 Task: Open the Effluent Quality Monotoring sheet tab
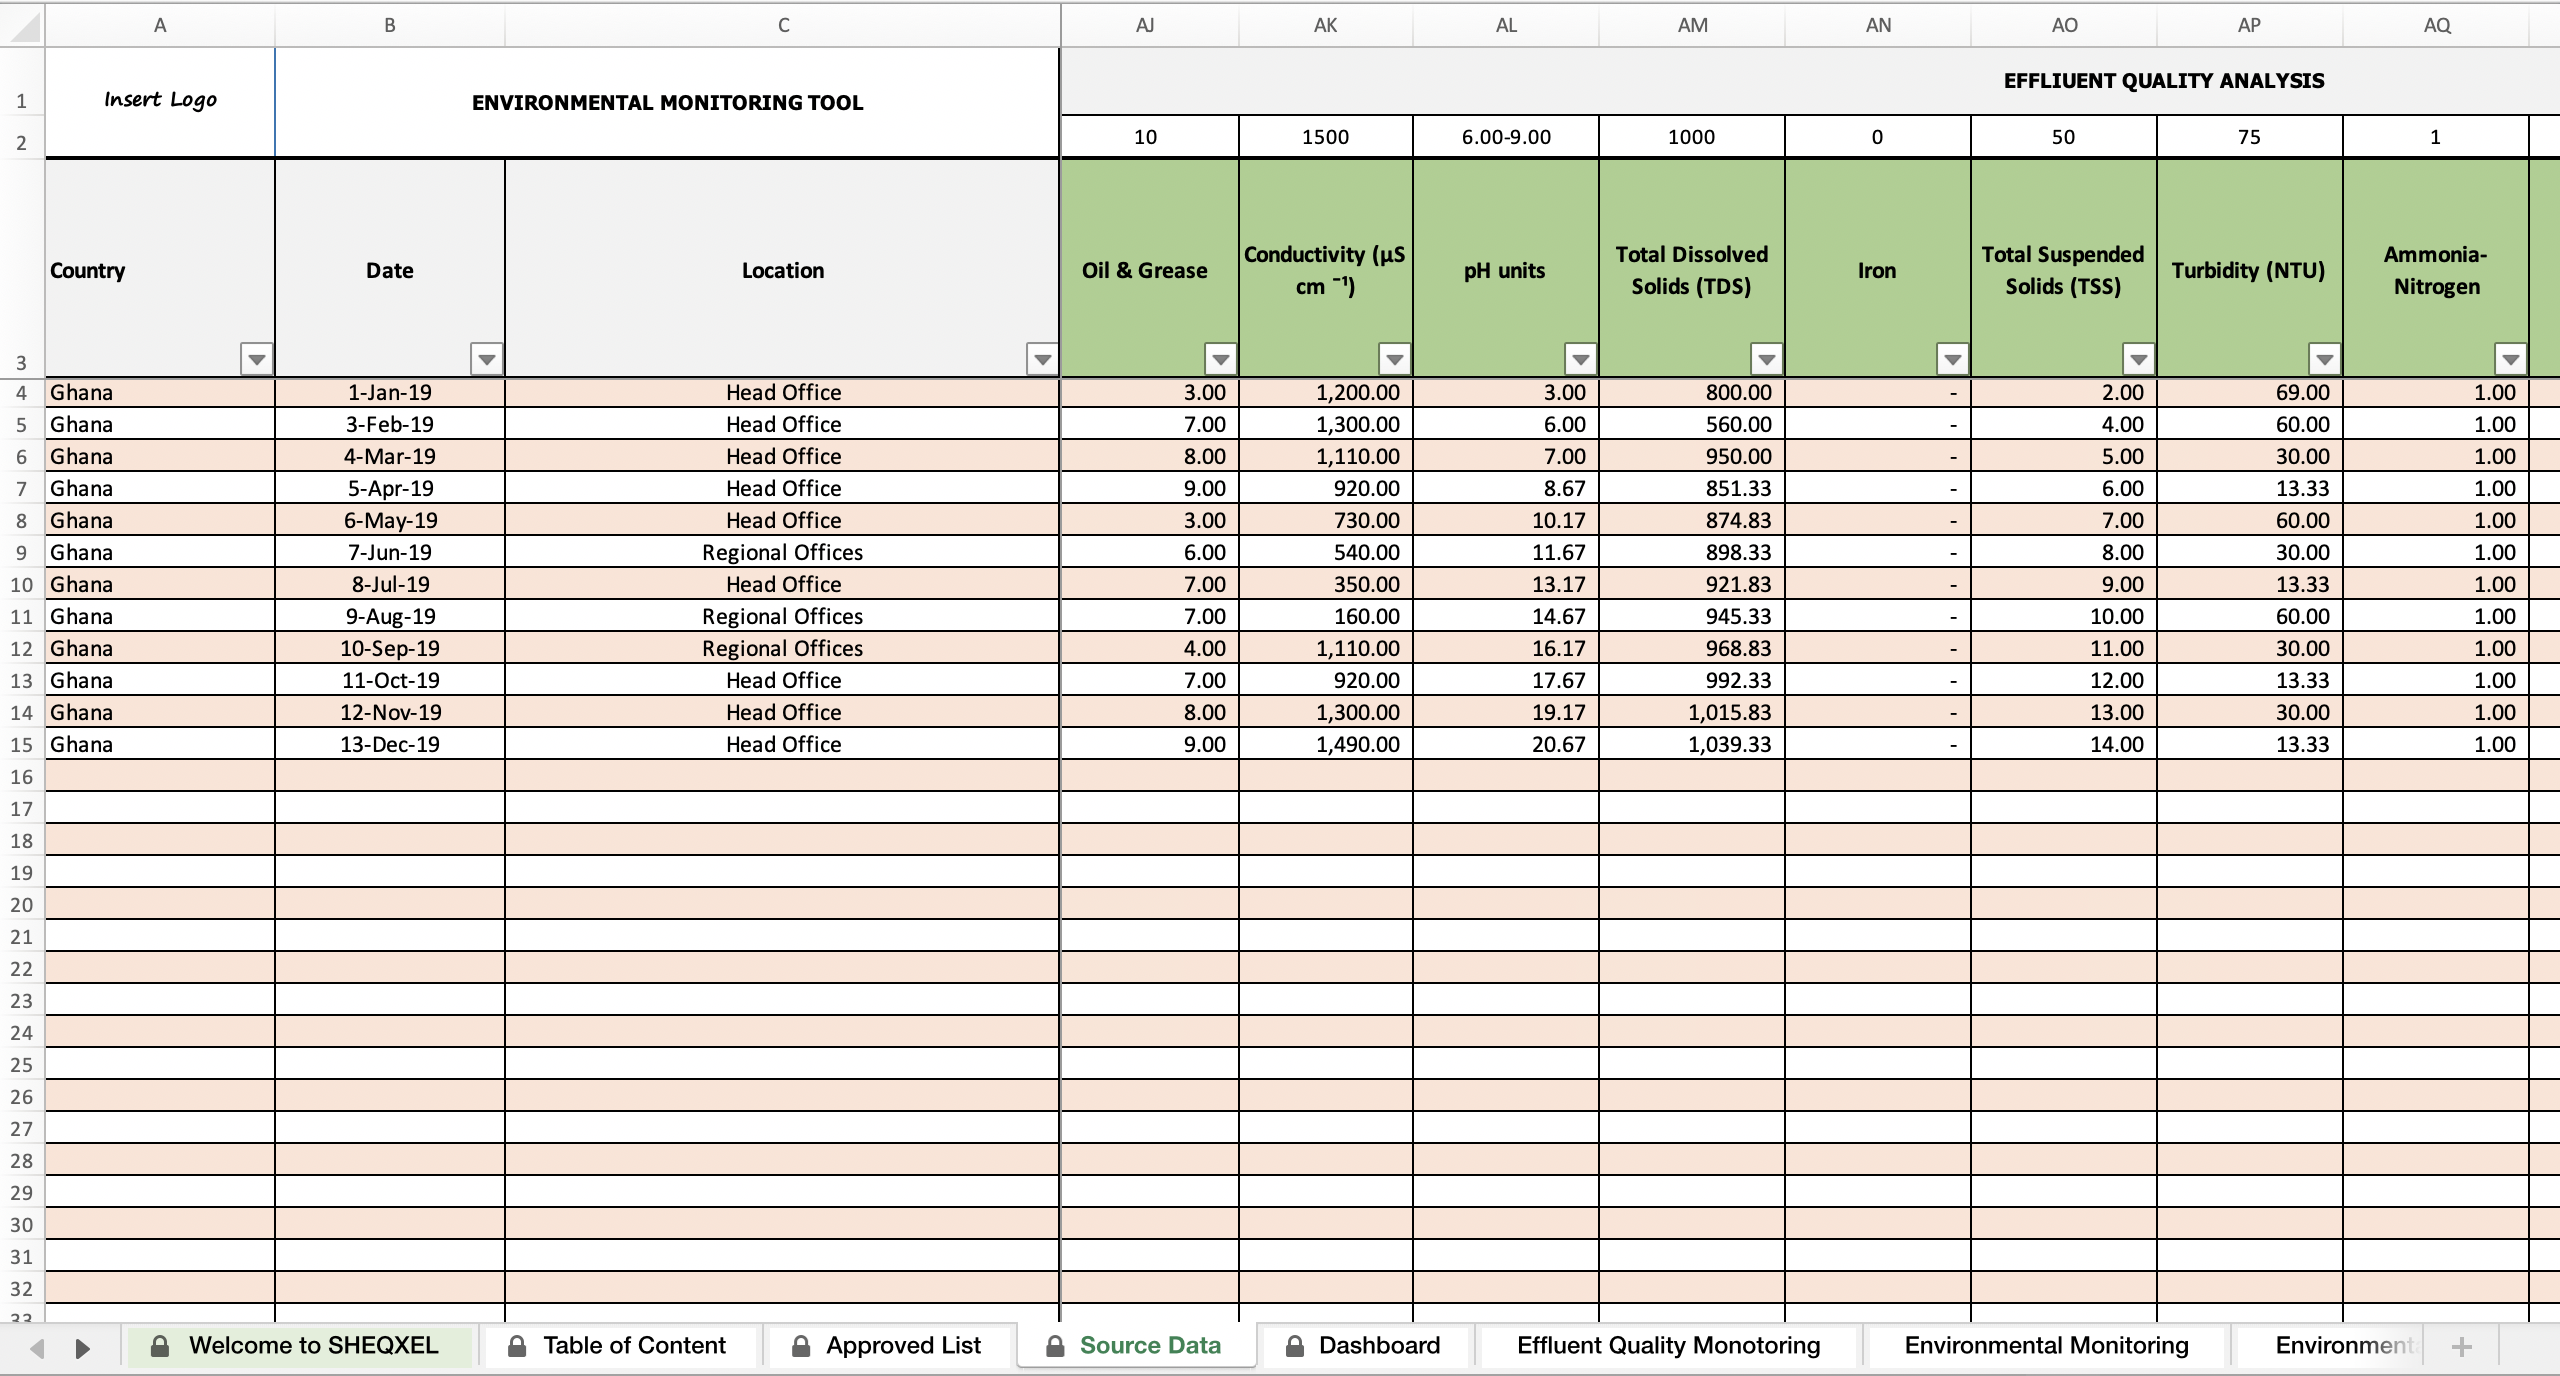(x=1668, y=1346)
